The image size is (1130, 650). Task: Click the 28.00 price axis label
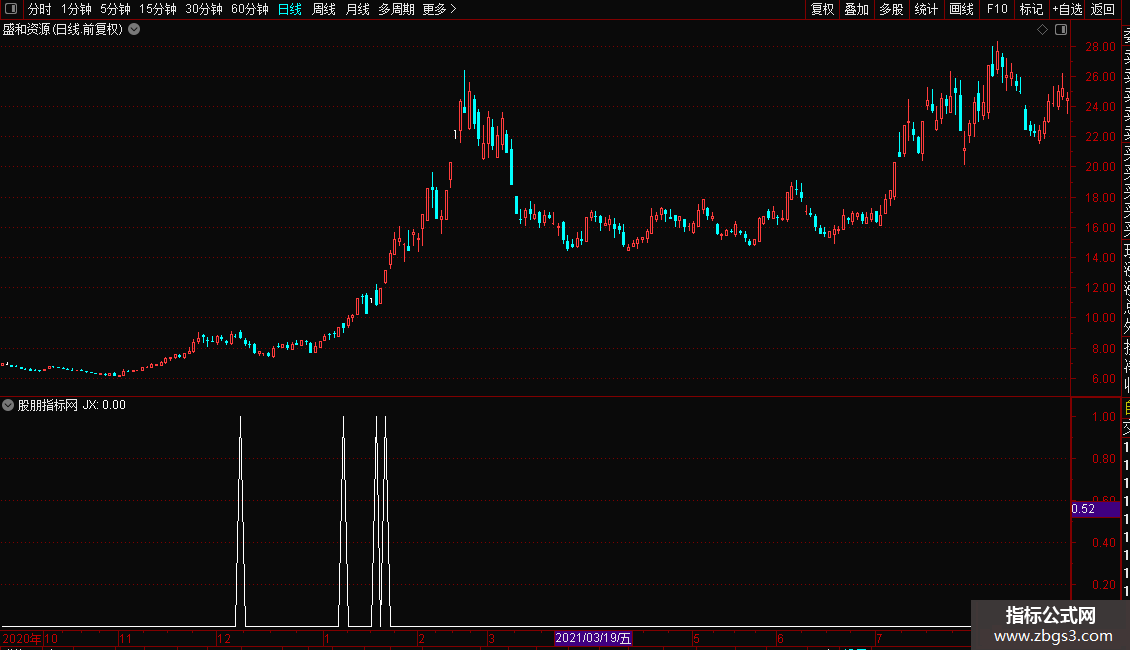pos(1100,47)
